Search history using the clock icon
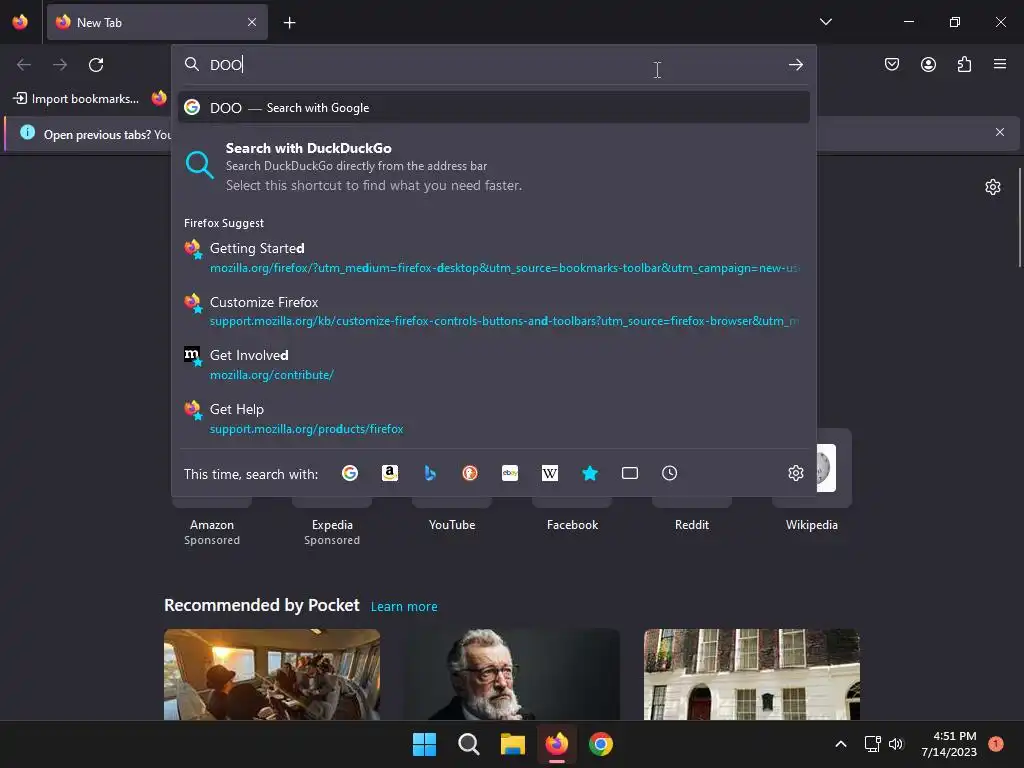 click(669, 473)
